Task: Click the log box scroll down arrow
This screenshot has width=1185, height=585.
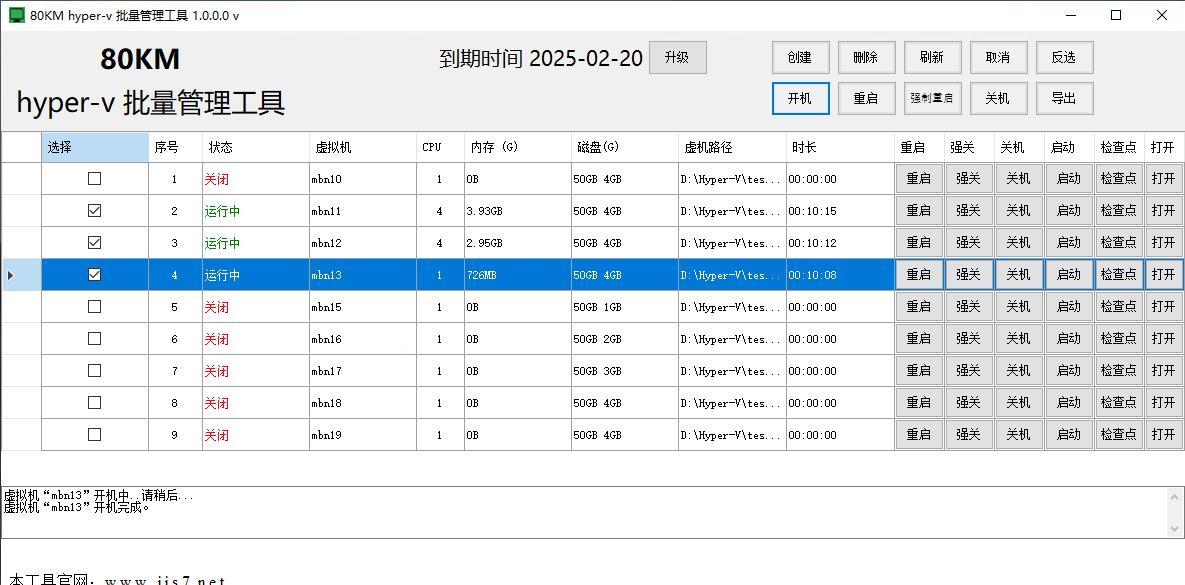Action: [x=1176, y=528]
